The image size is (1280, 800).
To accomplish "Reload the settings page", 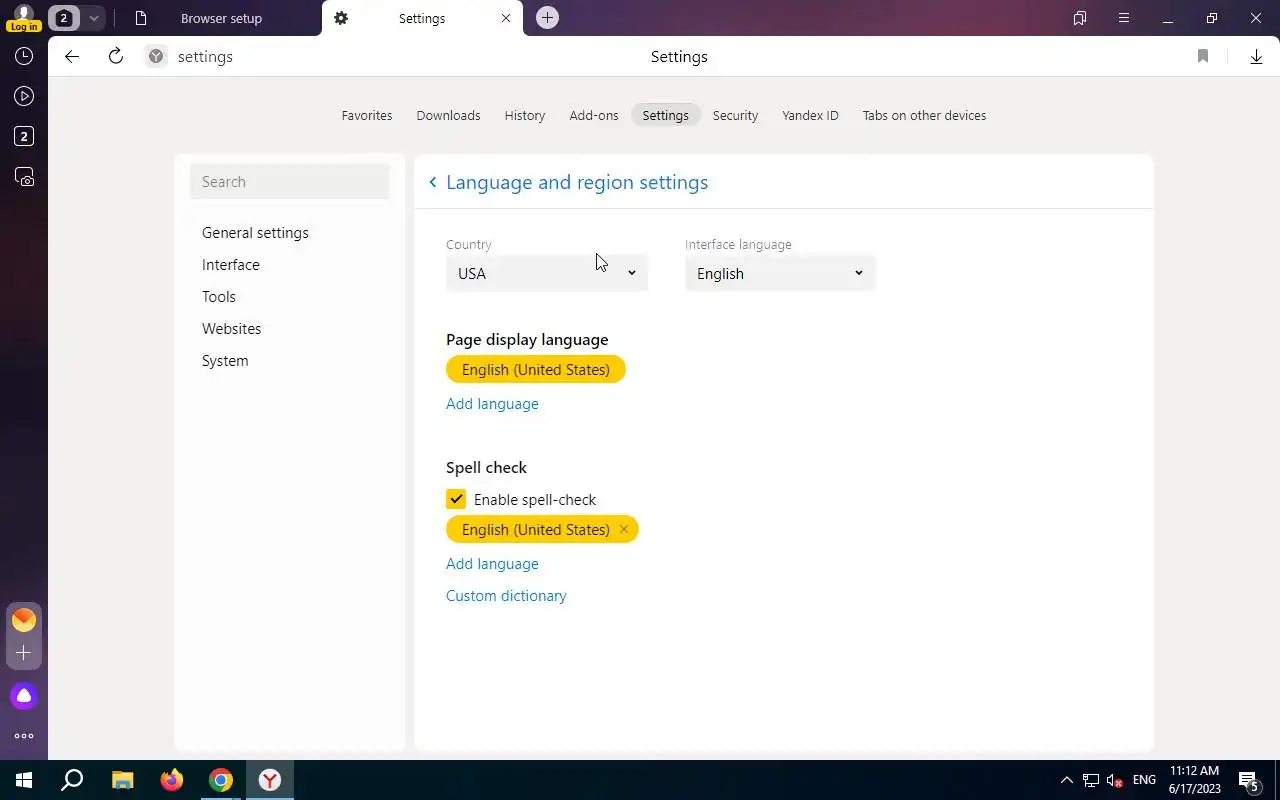I will coord(116,57).
